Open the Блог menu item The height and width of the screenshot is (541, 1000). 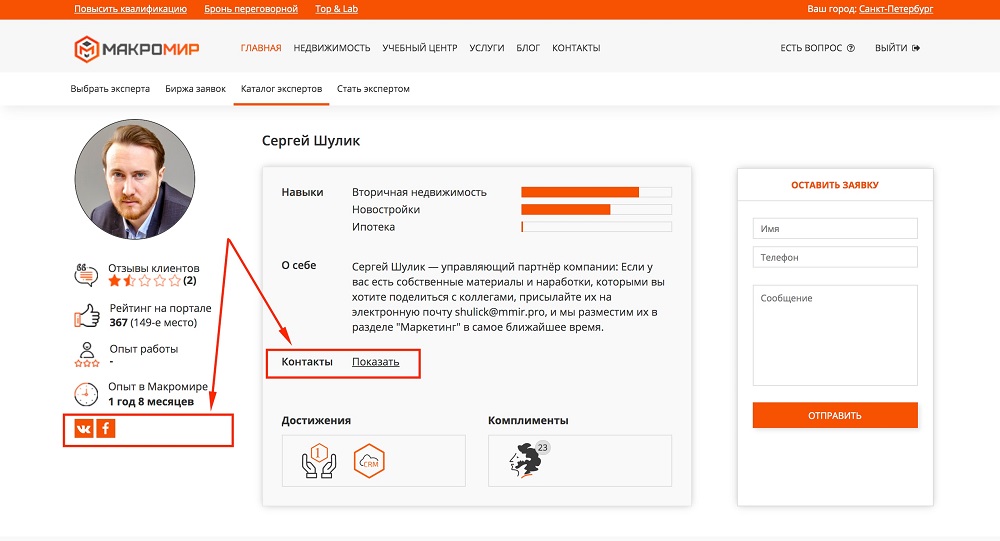coord(528,48)
